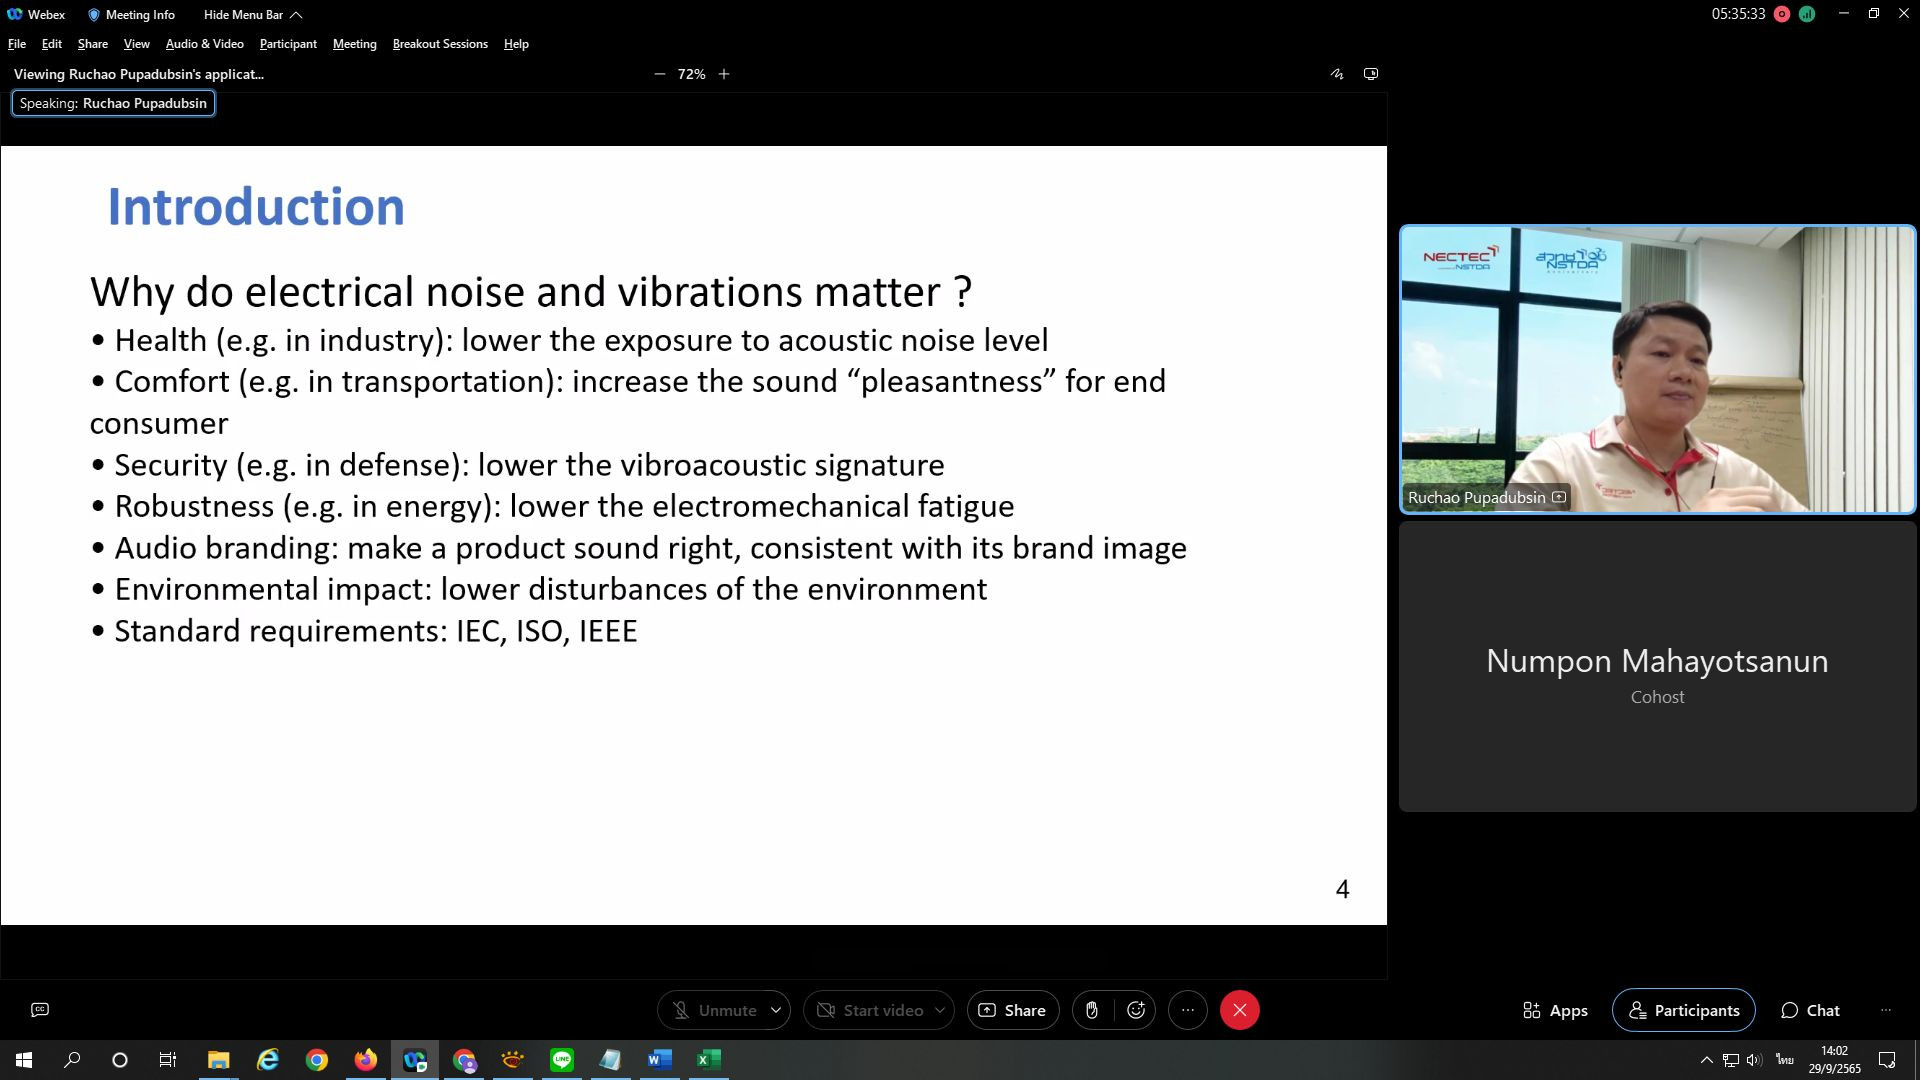Select Ruchao Pupadubsin's video thumbnail
This screenshot has height=1080, width=1920.
tap(1658, 369)
